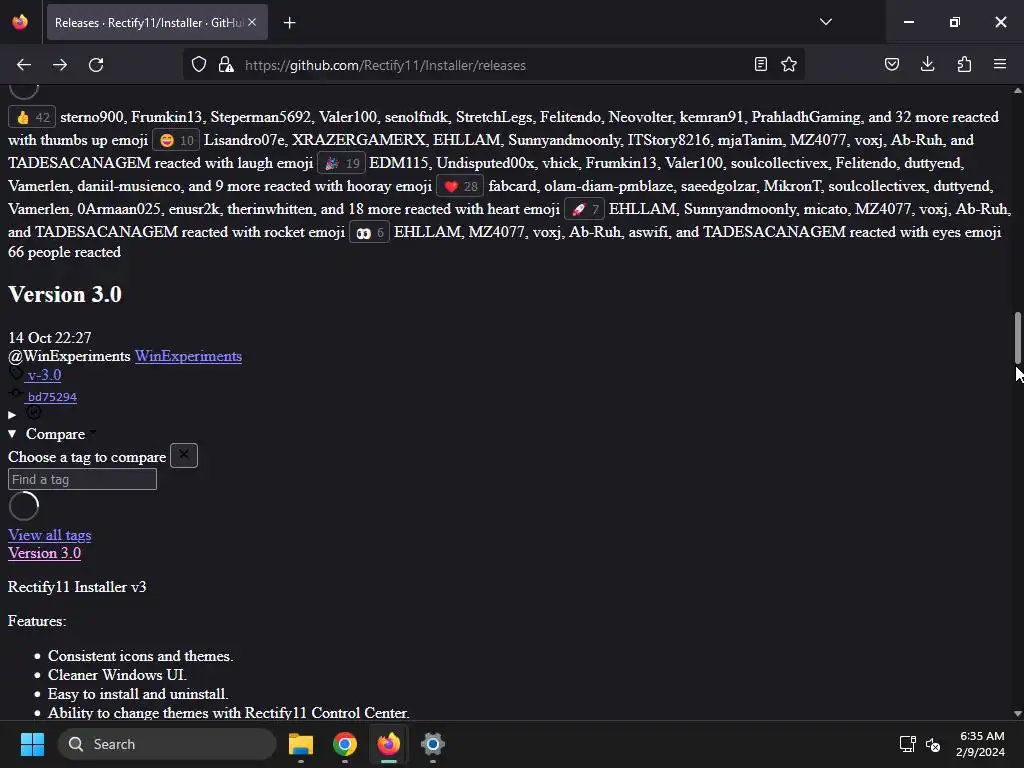Image resolution: width=1024 pixels, height=768 pixels.
Task: Go back to the previous page
Action: pos(24,65)
